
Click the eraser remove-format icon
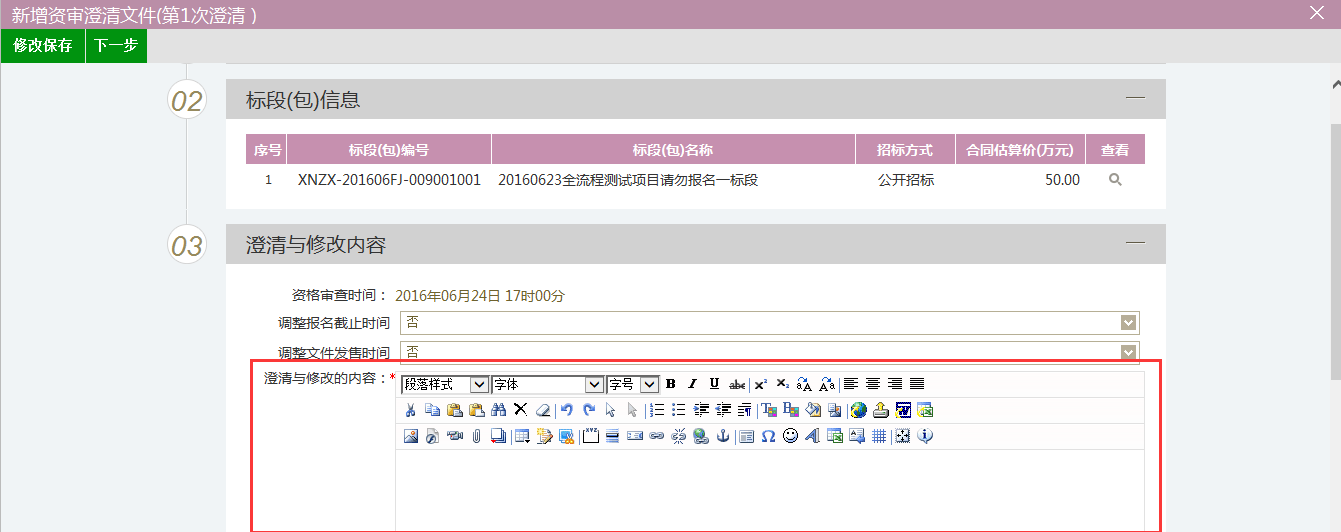(542, 410)
